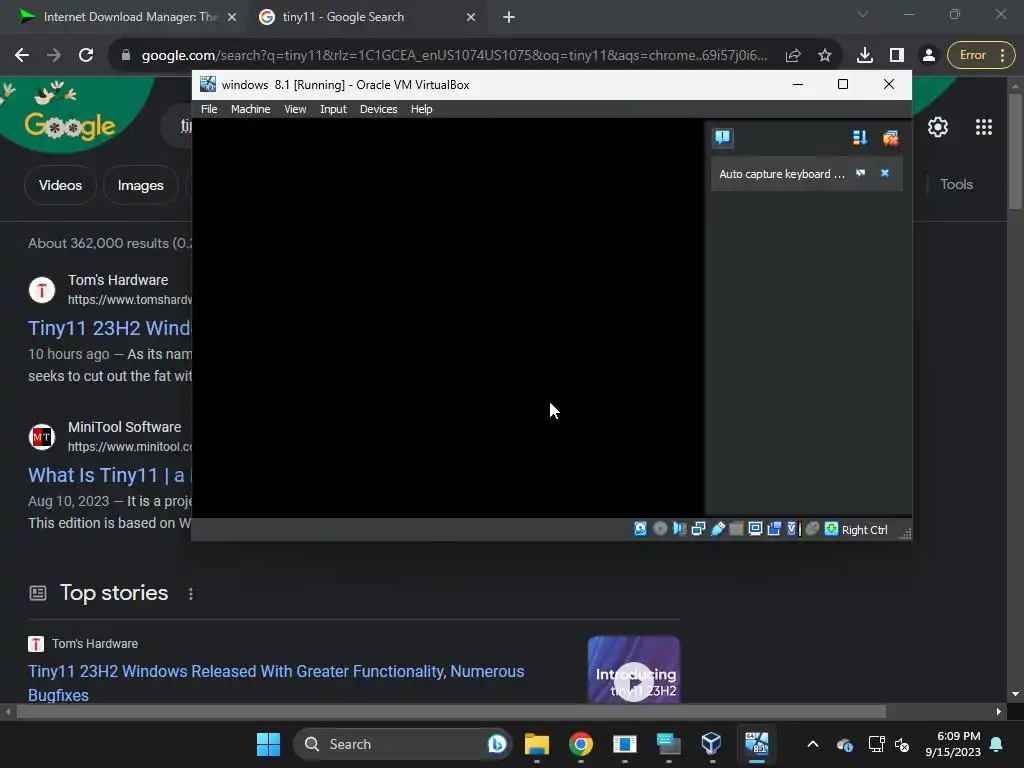Click the shared folders indicator in VirtualBox status bar
This screenshot has width=1024, height=768.
pyautogui.click(x=736, y=529)
